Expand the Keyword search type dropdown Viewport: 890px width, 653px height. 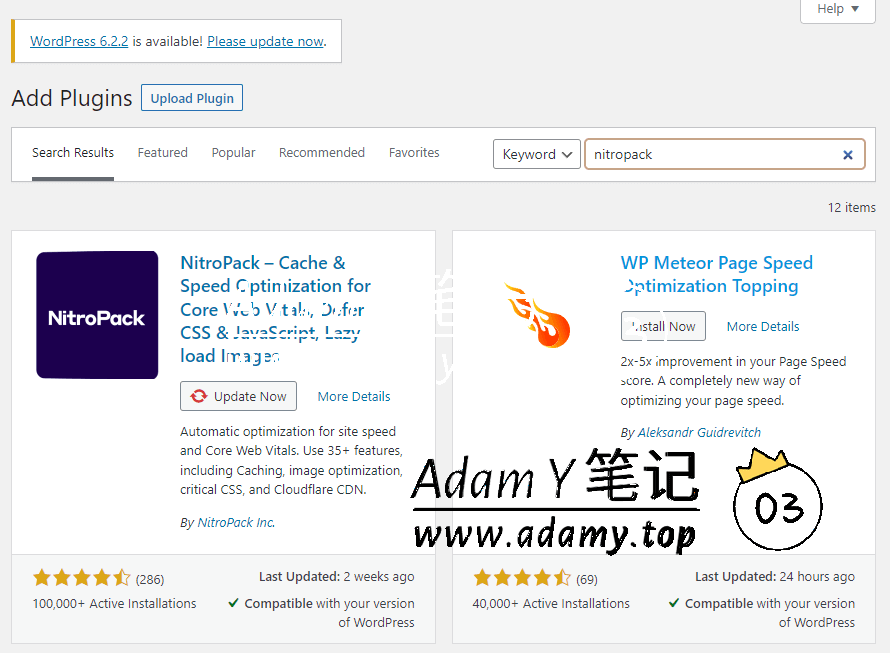pyautogui.click(x=537, y=154)
